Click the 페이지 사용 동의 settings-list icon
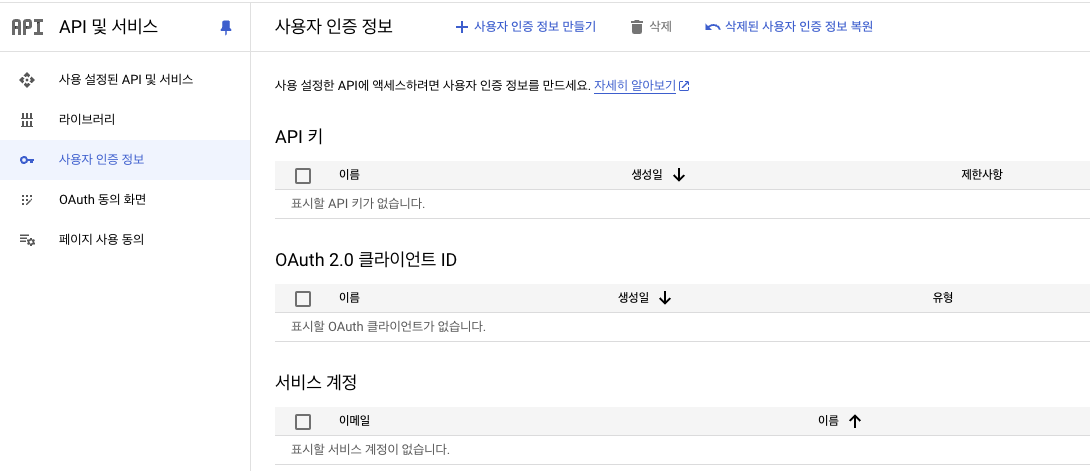The width and height of the screenshot is (1090, 471). coord(27,240)
